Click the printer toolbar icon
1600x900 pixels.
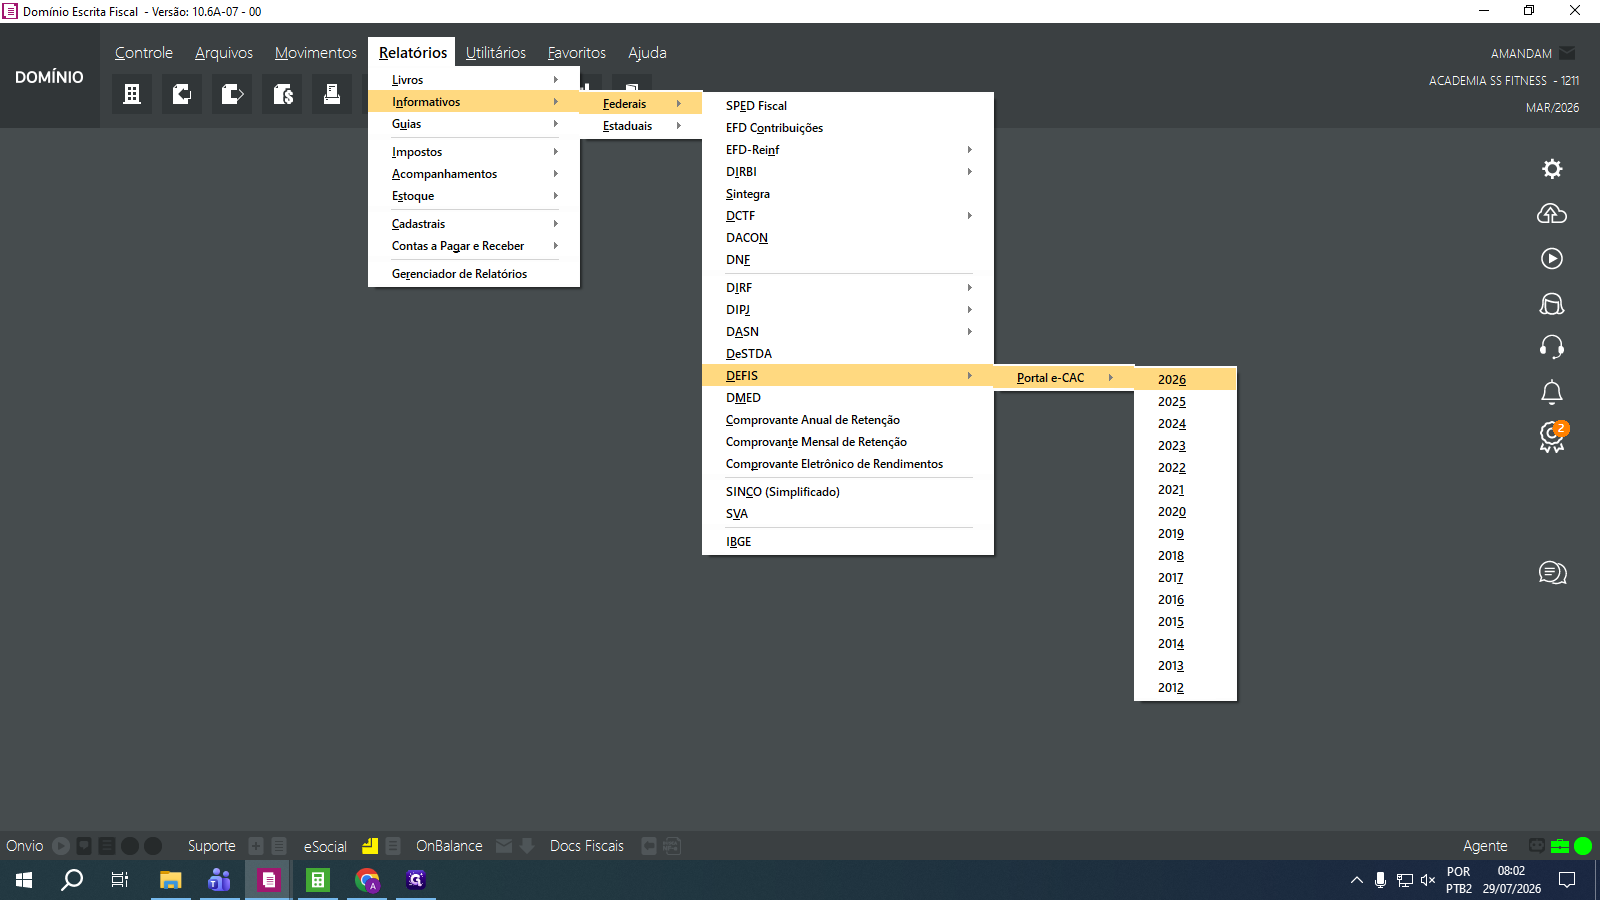(x=332, y=94)
